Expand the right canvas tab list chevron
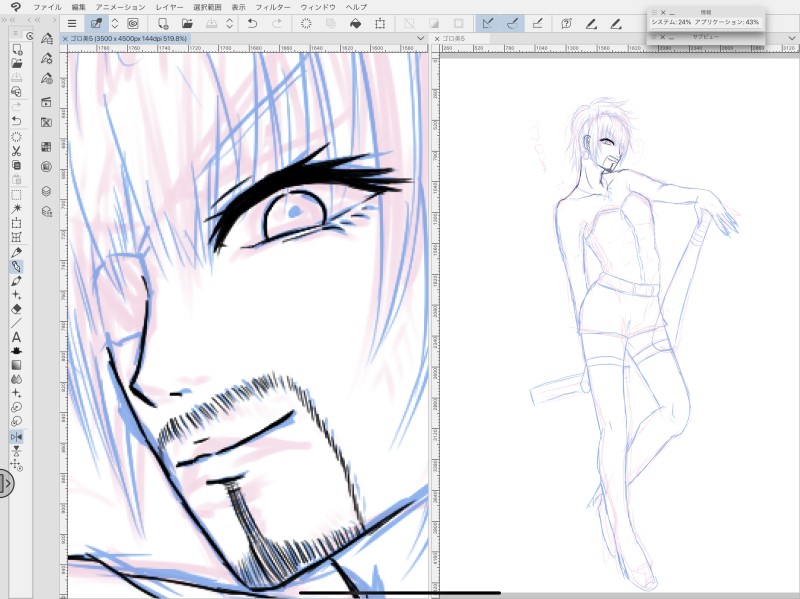The width and height of the screenshot is (800, 599). (792, 38)
